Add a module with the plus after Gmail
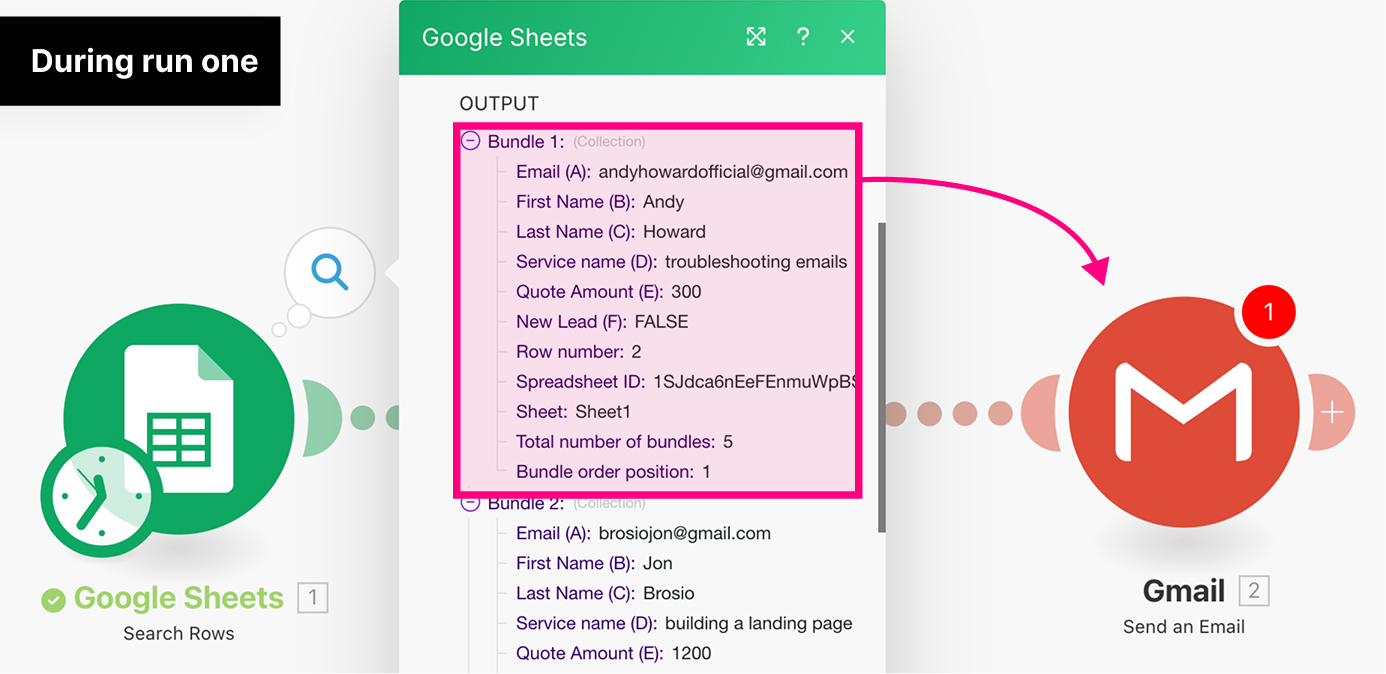Image resolution: width=1386 pixels, height=674 pixels. (1332, 412)
